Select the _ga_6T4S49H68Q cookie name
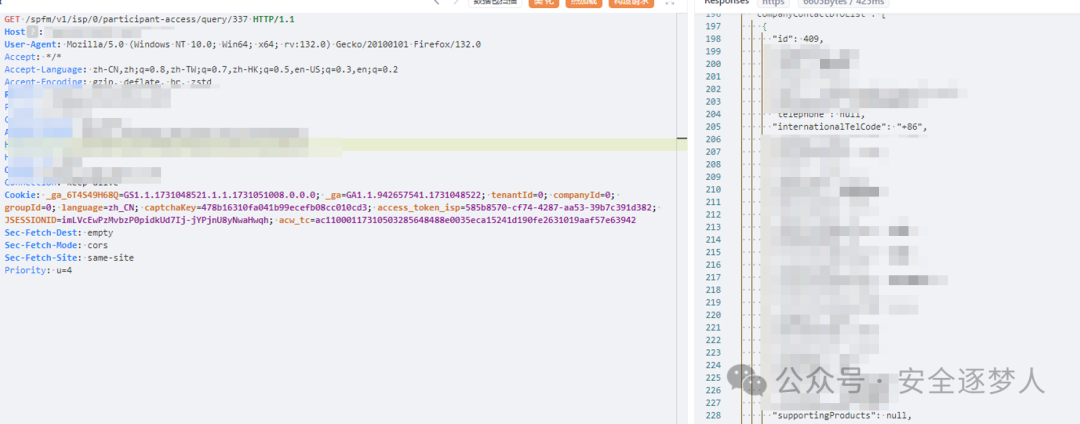The height and width of the screenshot is (424, 1080). coord(82,195)
